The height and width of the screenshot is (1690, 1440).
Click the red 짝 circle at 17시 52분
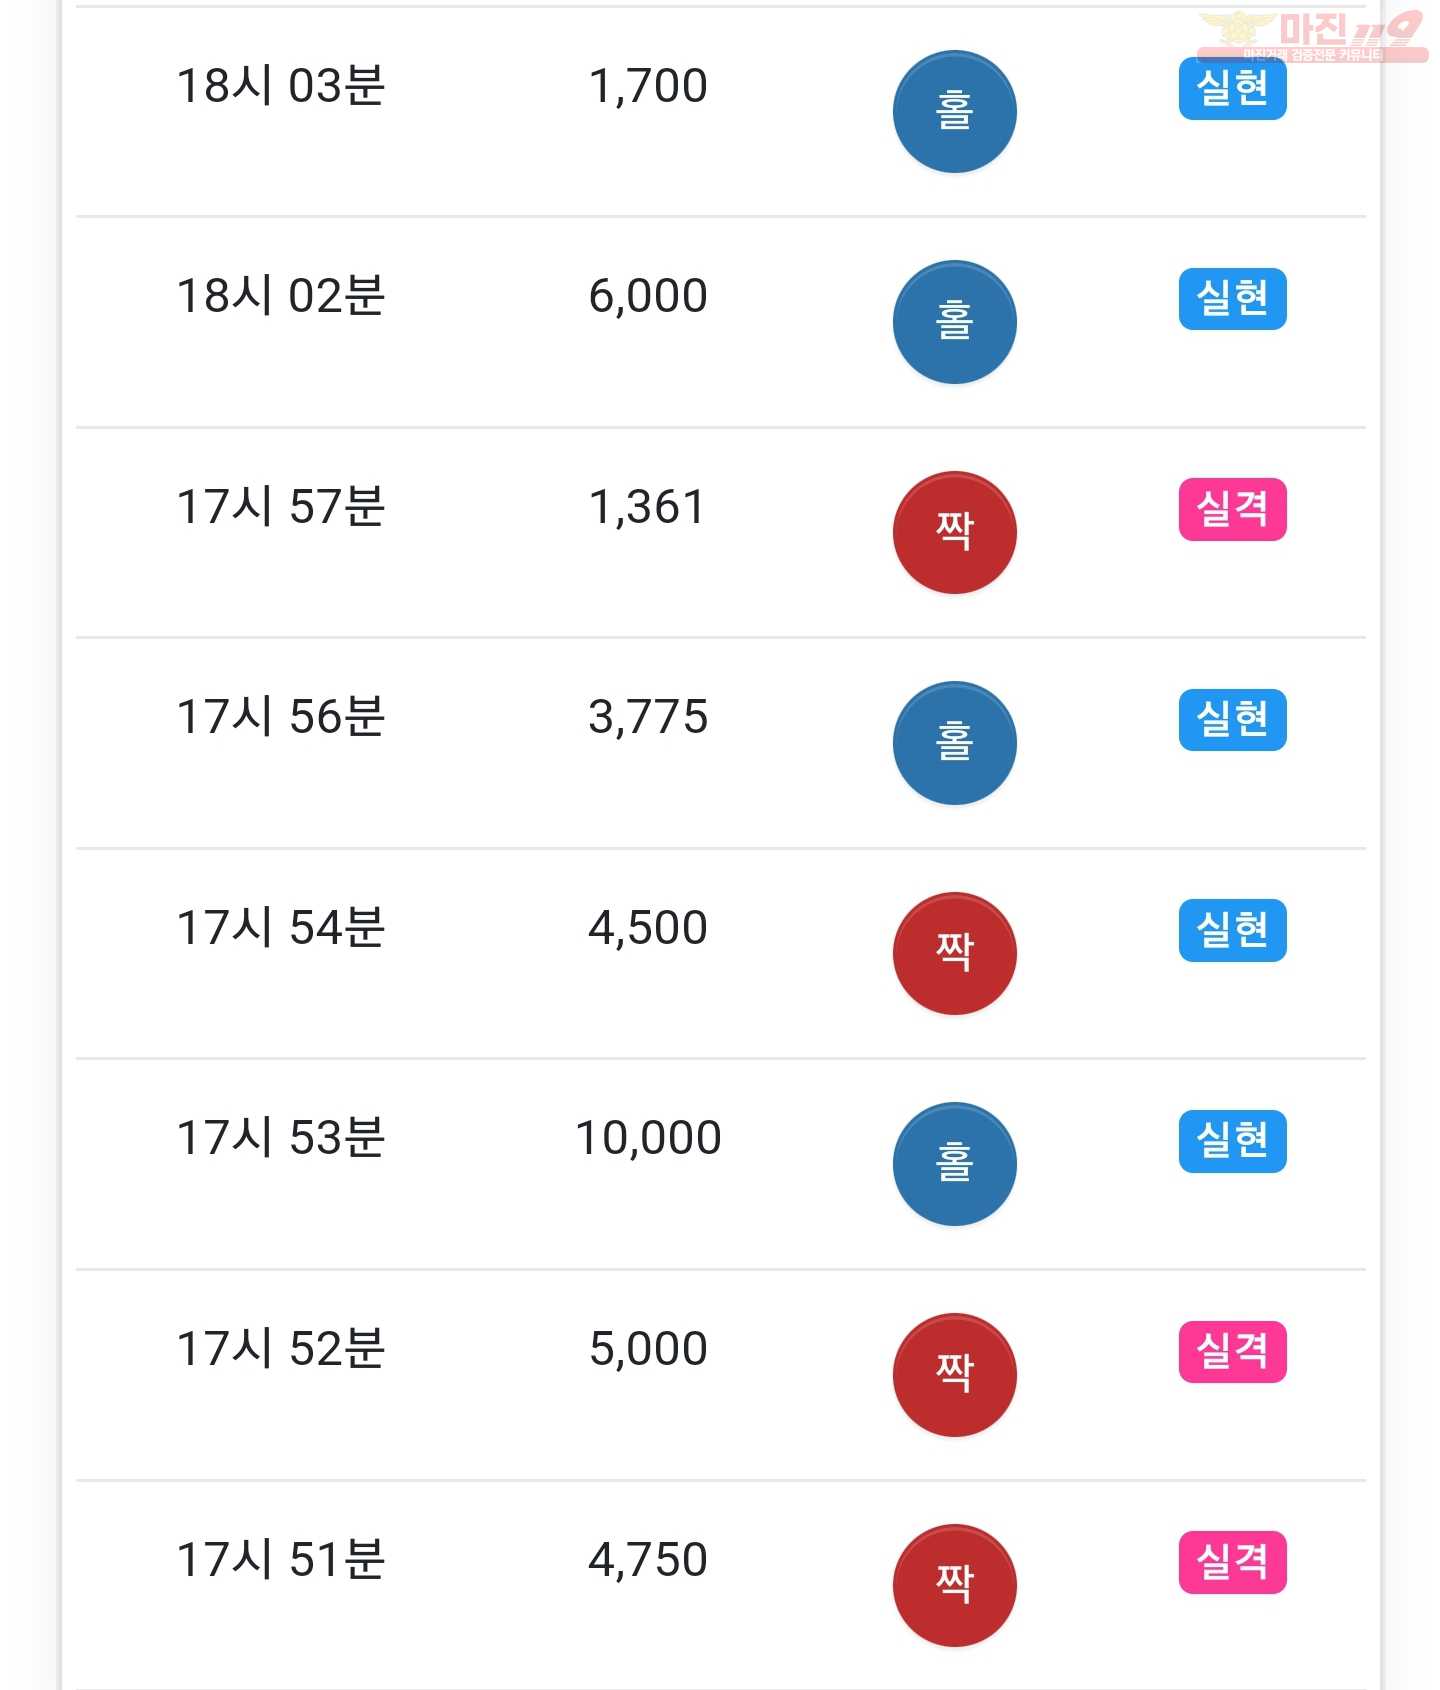coord(954,1375)
